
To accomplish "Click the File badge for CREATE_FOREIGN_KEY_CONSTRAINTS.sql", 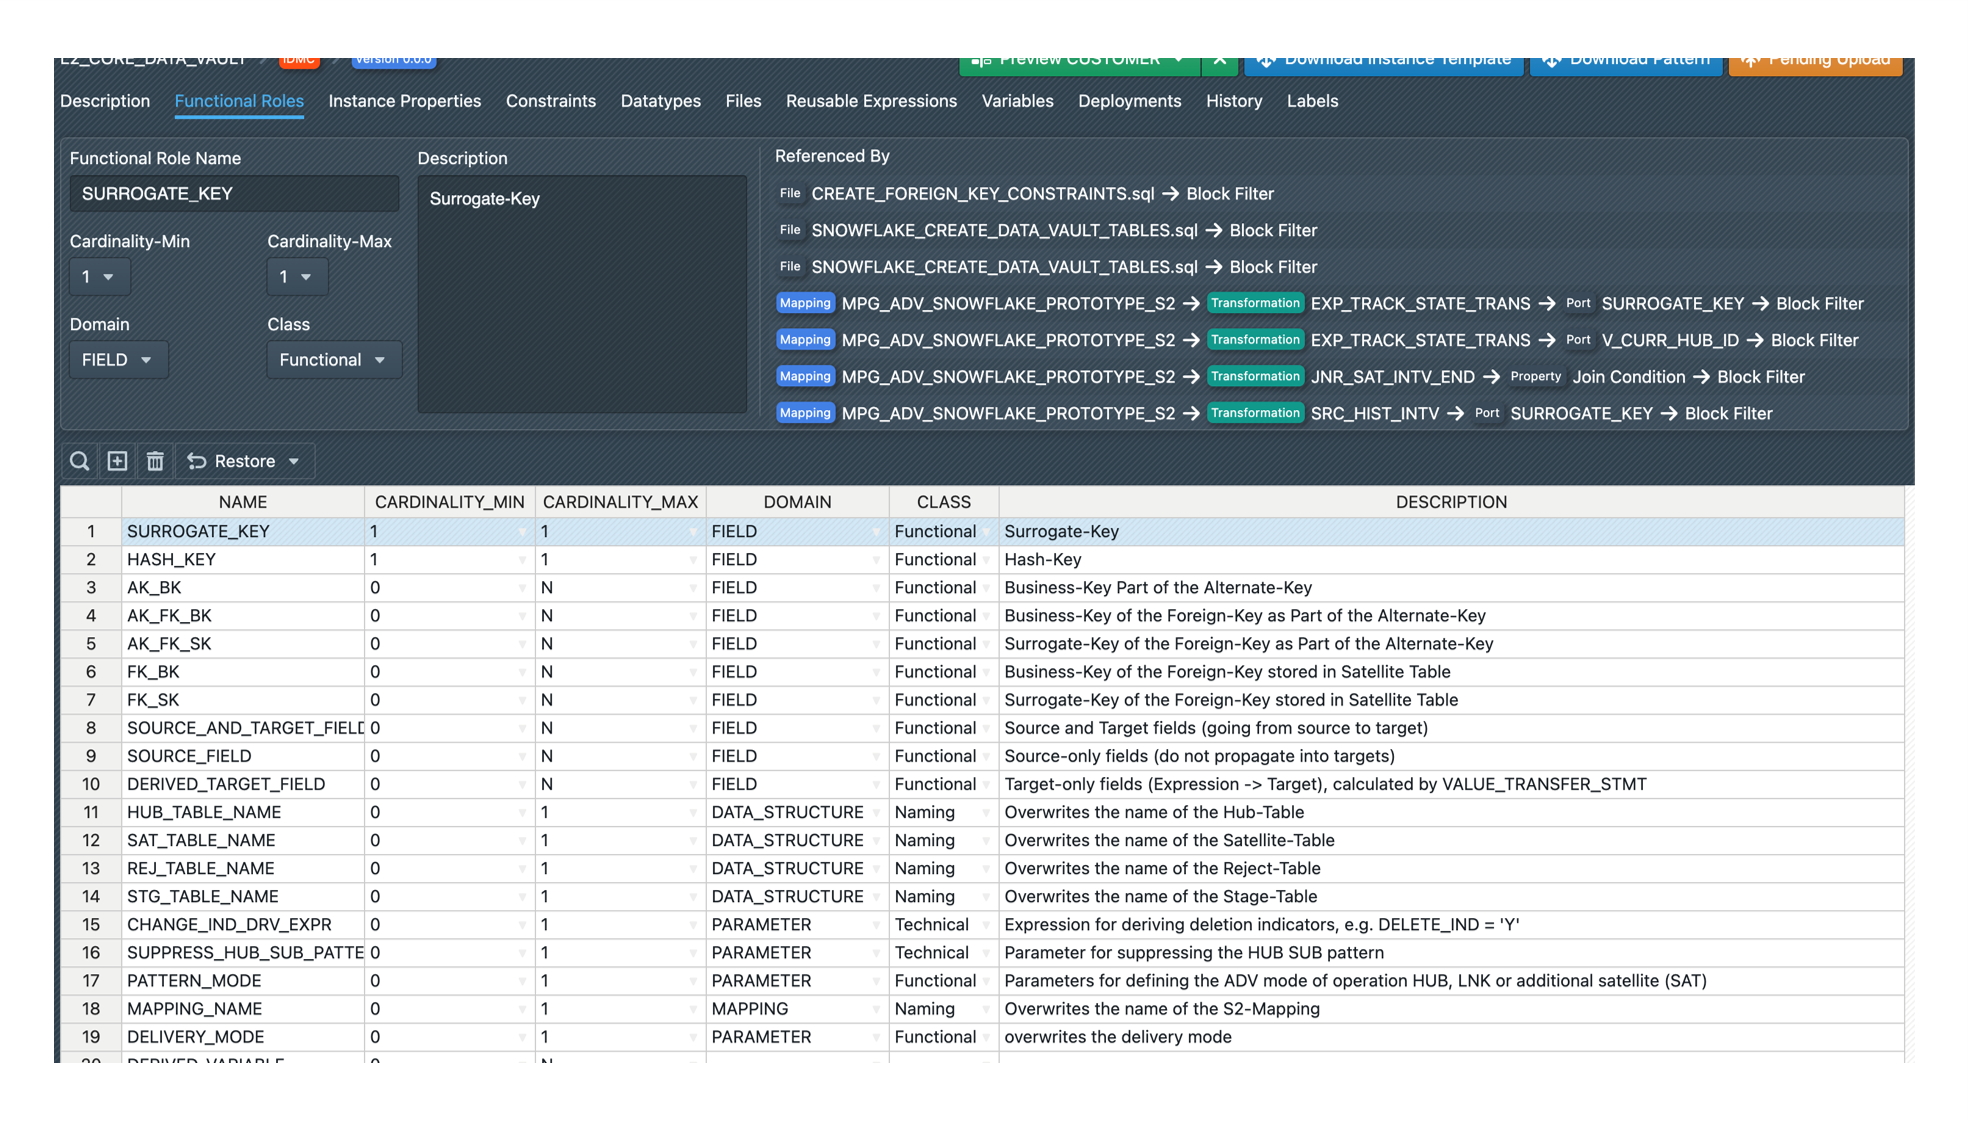I will [x=790, y=194].
